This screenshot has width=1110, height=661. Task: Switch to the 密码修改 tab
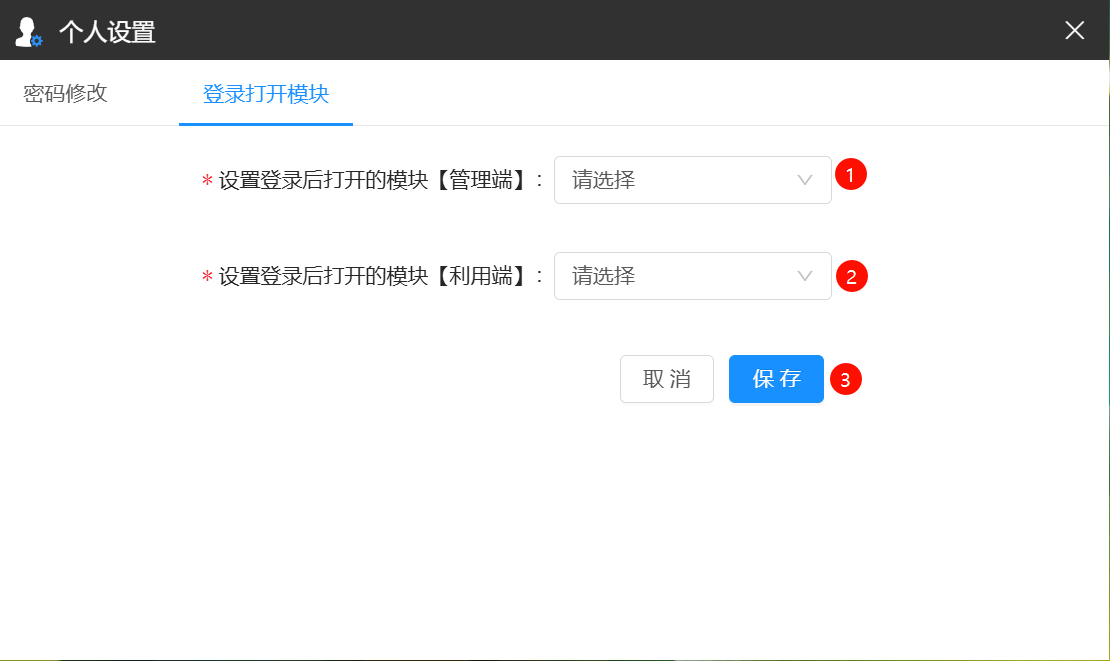click(x=65, y=94)
